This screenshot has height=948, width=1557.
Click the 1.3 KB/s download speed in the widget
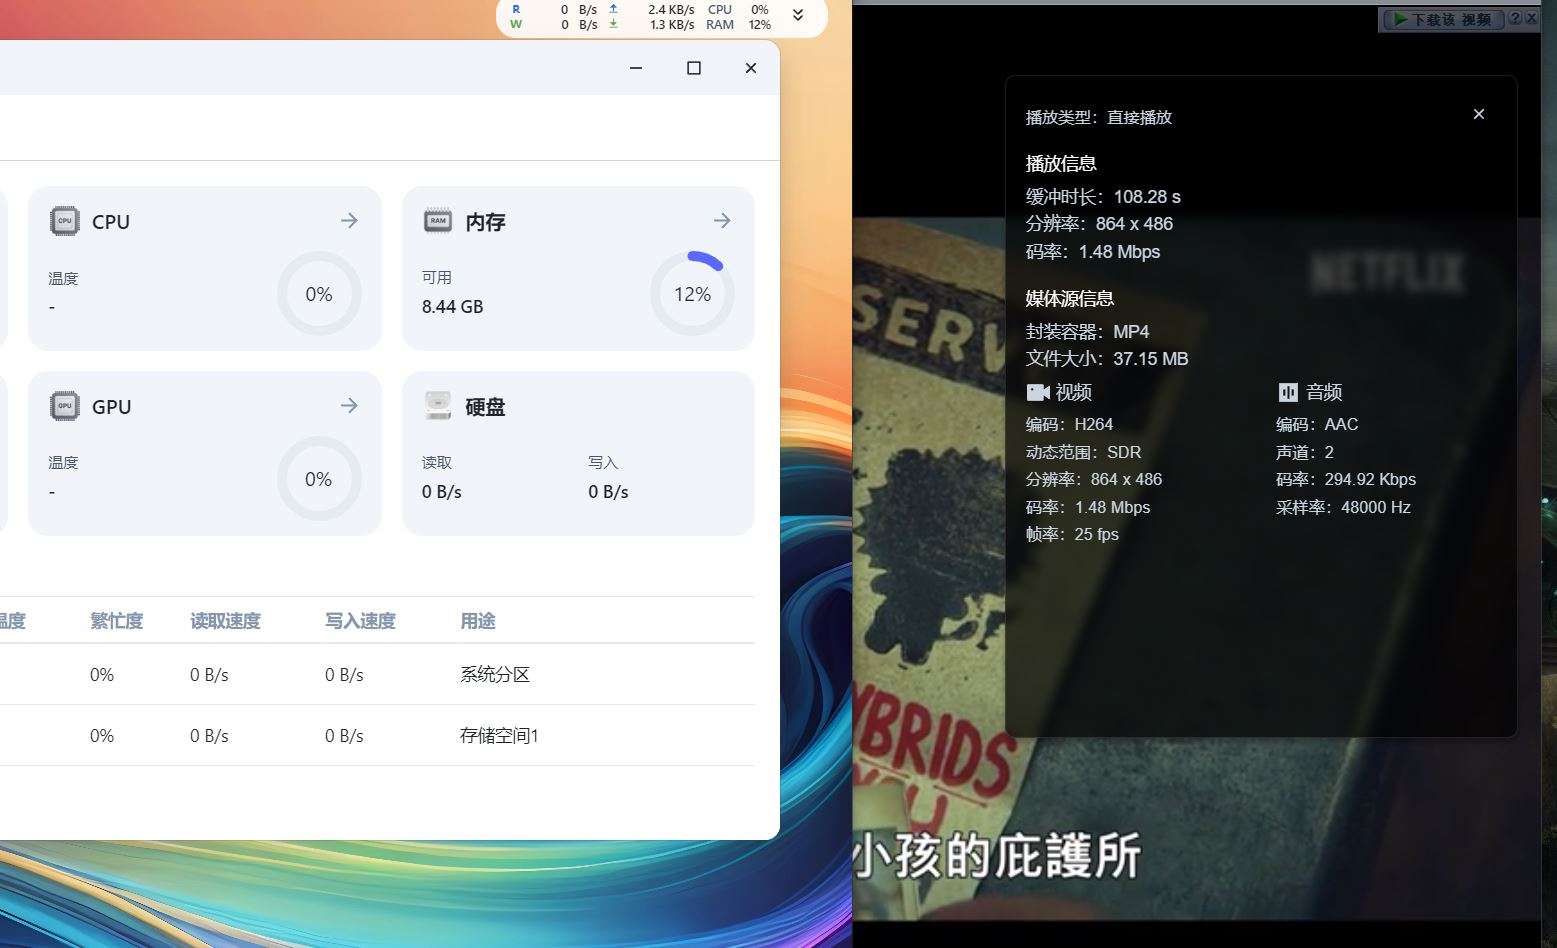(671, 24)
